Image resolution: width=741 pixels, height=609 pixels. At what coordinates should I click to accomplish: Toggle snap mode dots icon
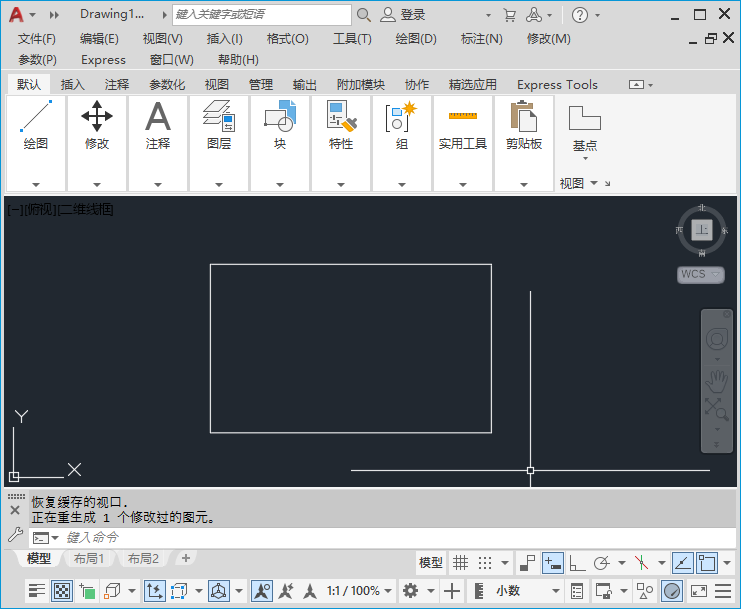click(x=485, y=563)
